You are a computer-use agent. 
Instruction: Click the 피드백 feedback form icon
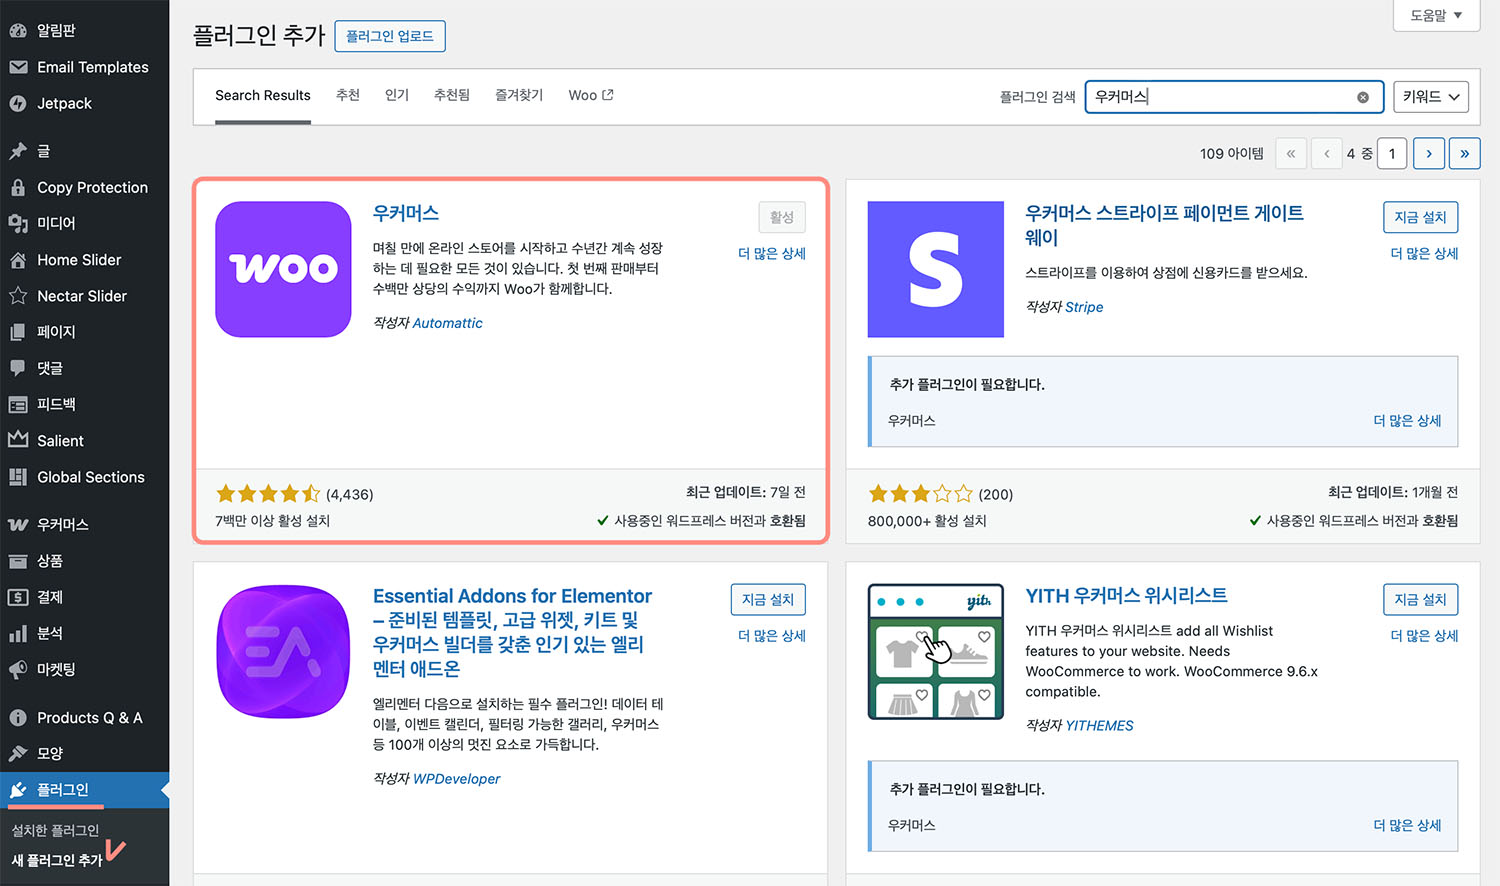pos(18,405)
